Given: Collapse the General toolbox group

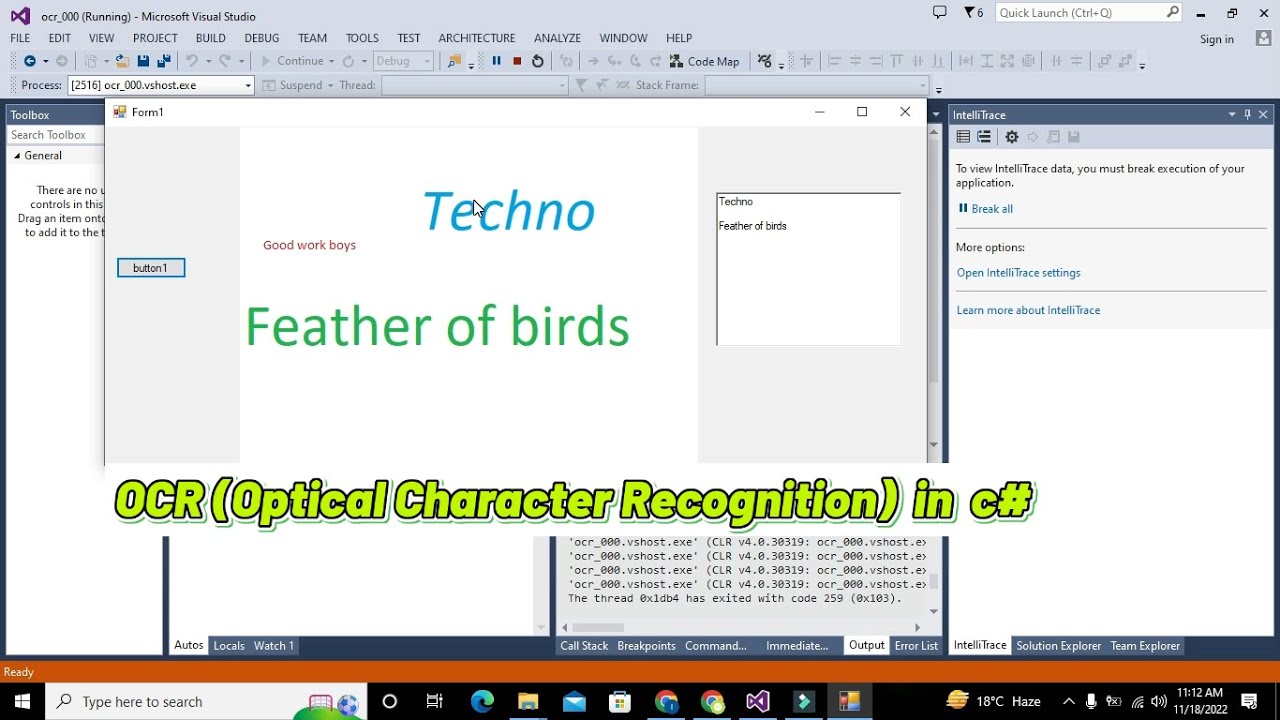Looking at the screenshot, I should [x=17, y=155].
